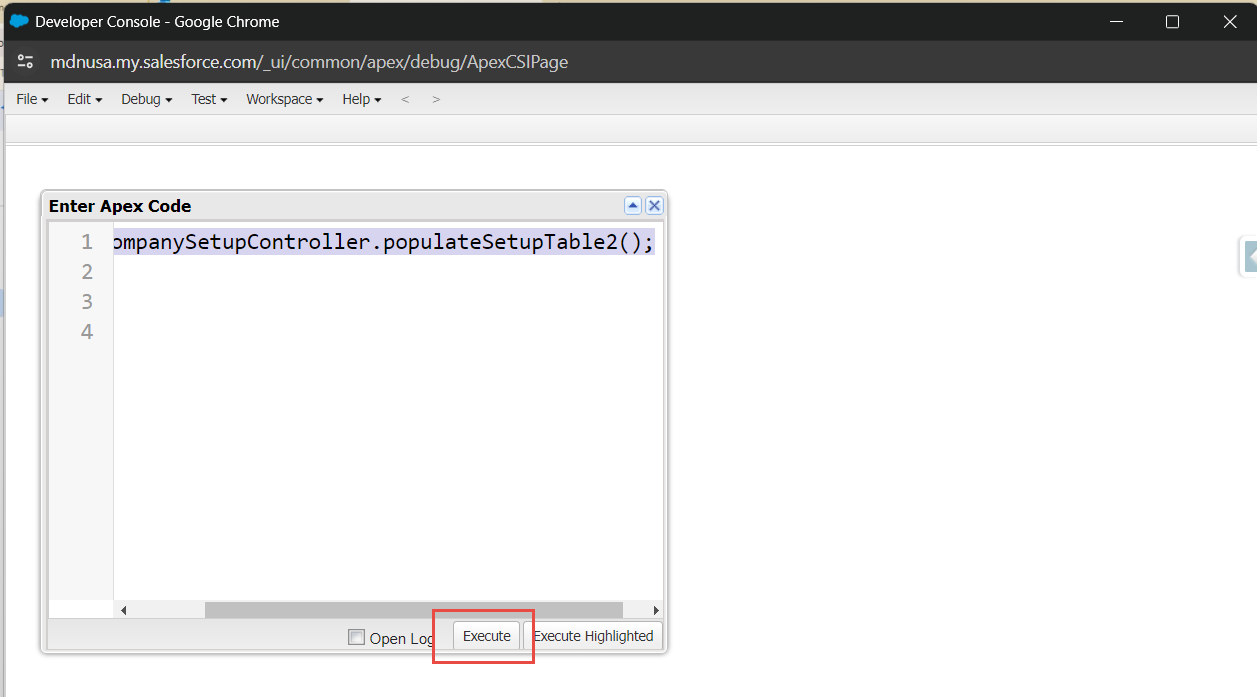This screenshot has width=1257, height=697.
Task: Click the Enter Apex Code dialog title
Action: [120, 206]
